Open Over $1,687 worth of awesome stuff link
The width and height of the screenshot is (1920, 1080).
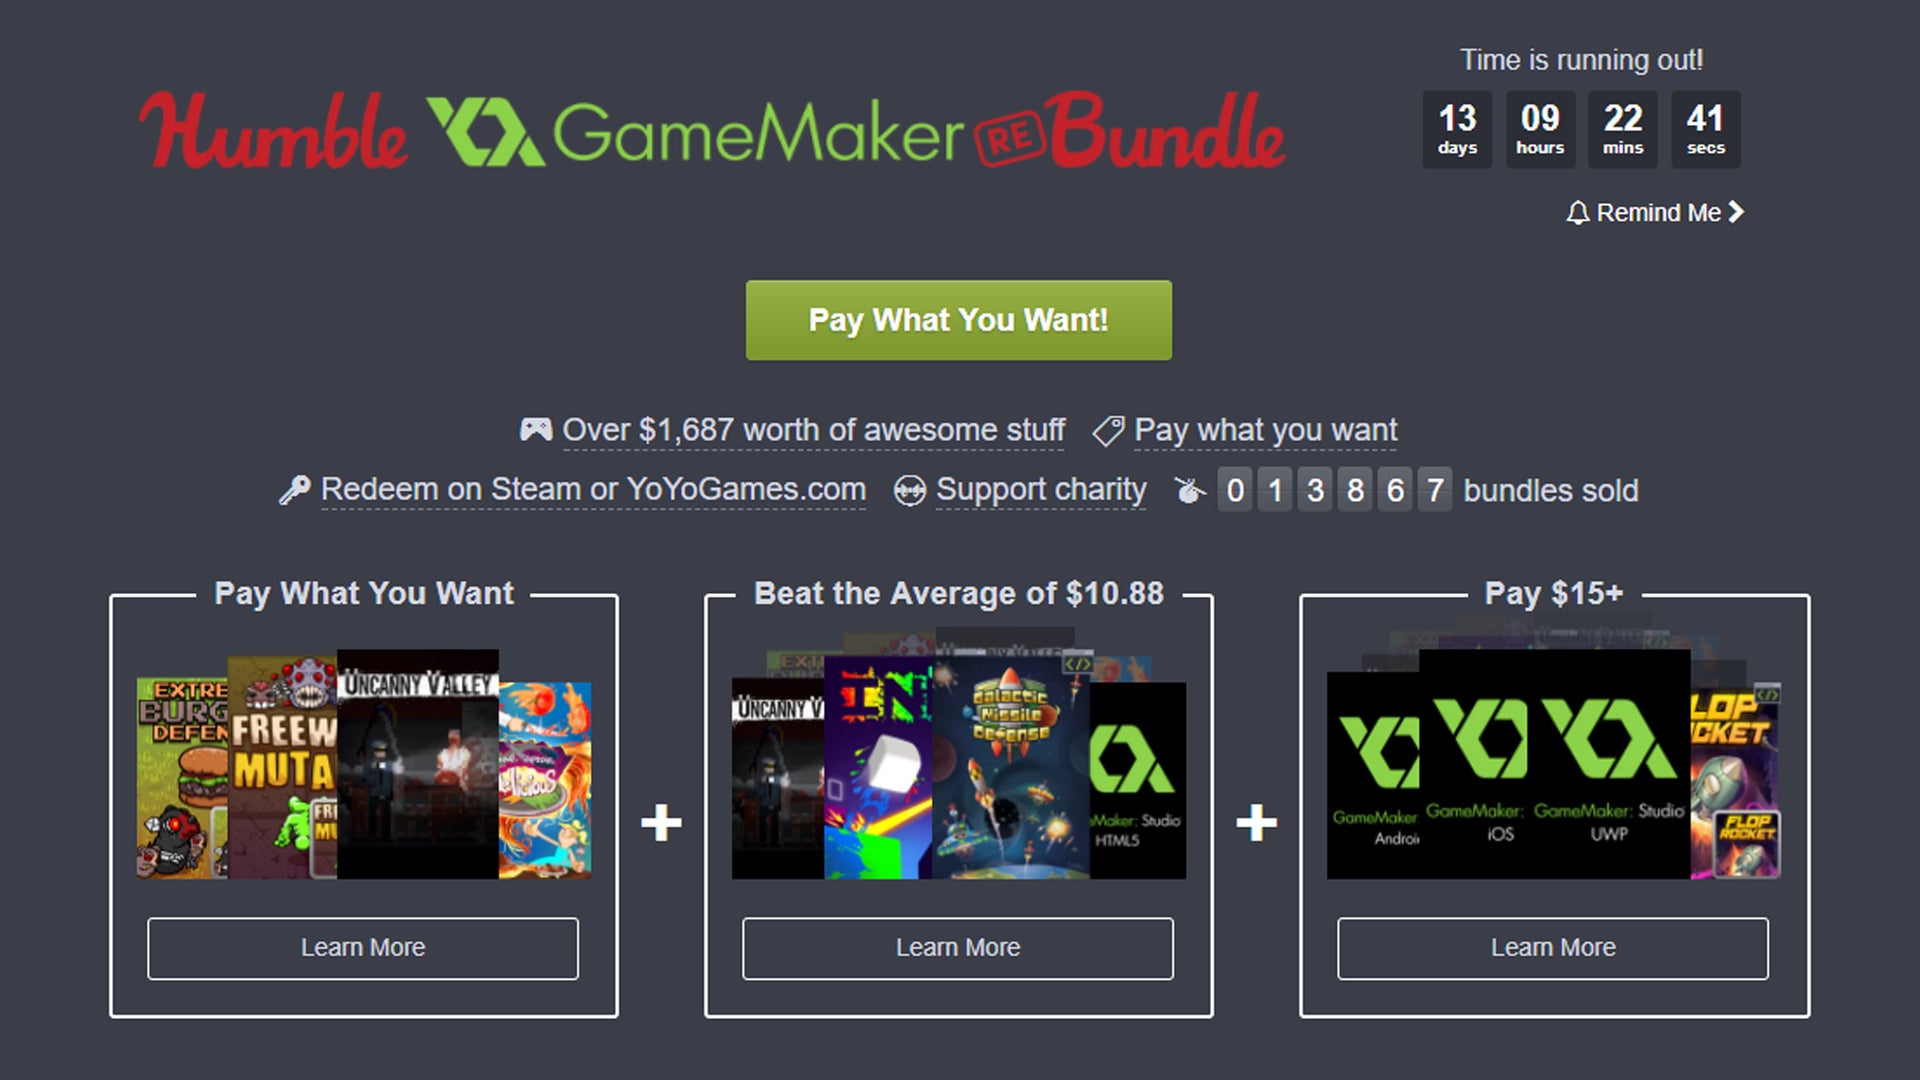(x=813, y=430)
